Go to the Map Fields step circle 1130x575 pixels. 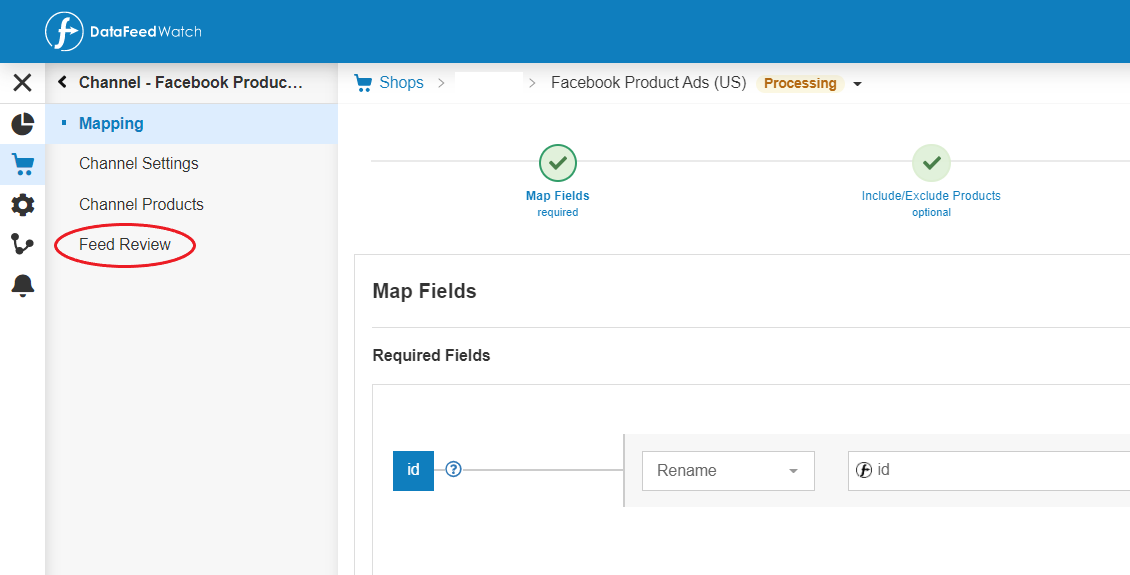(558, 162)
